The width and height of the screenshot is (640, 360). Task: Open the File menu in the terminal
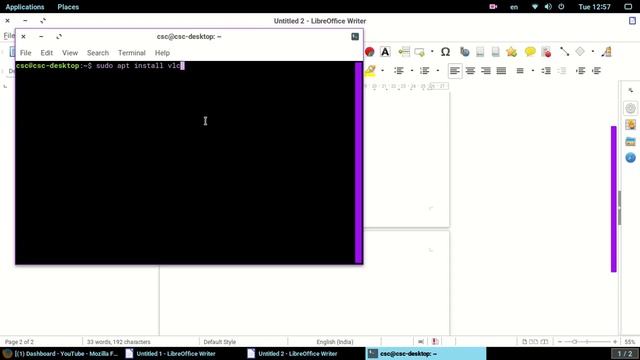(x=25, y=53)
